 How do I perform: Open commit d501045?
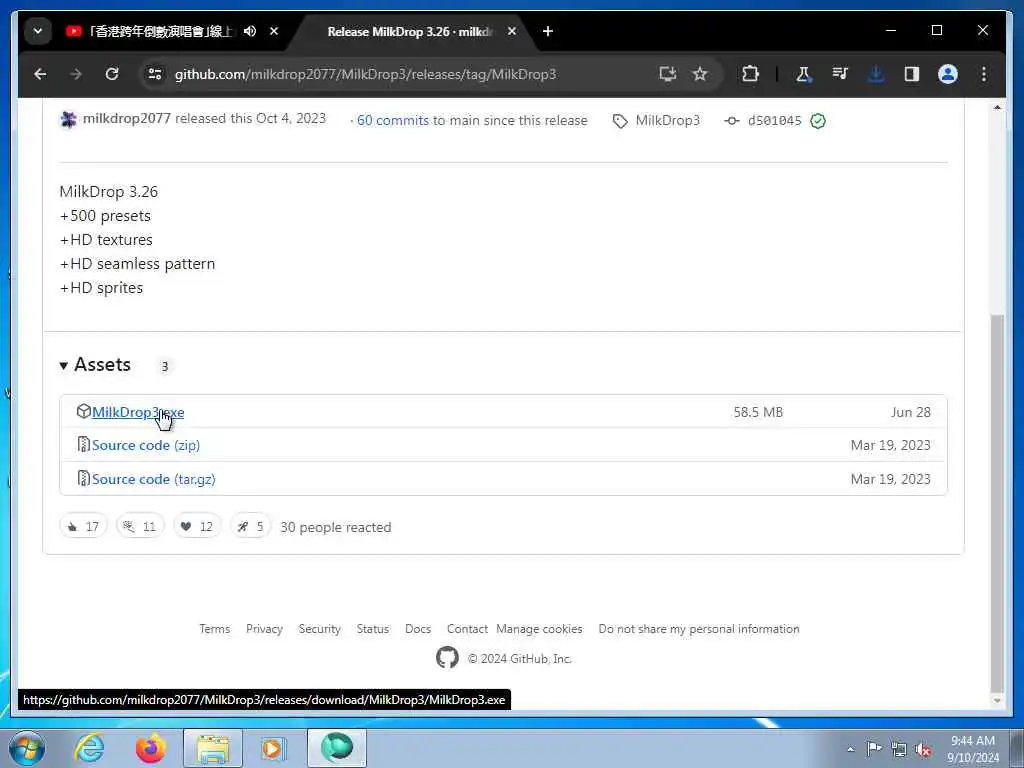pyautogui.click(x=775, y=120)
